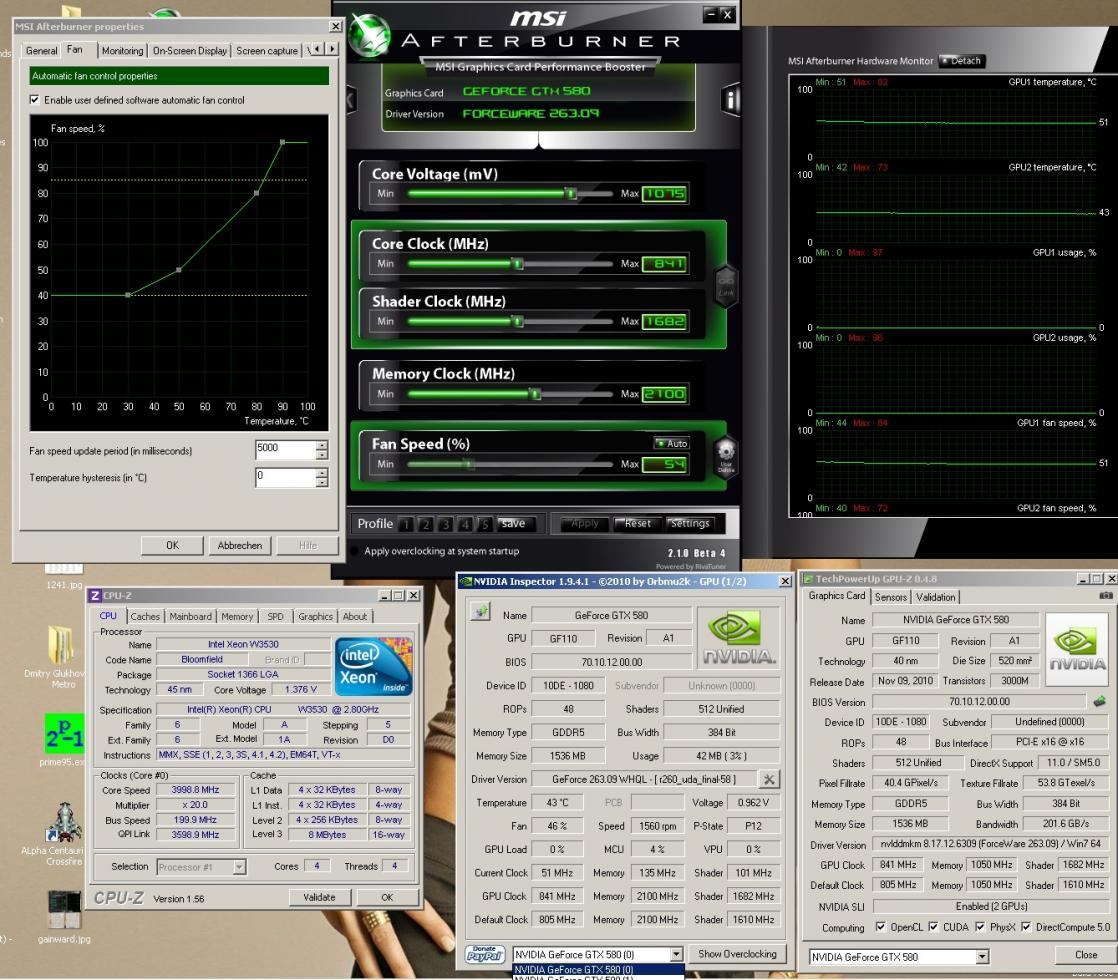Open the Alpha Centauri Crossfire desktop icon

[64, 822]
